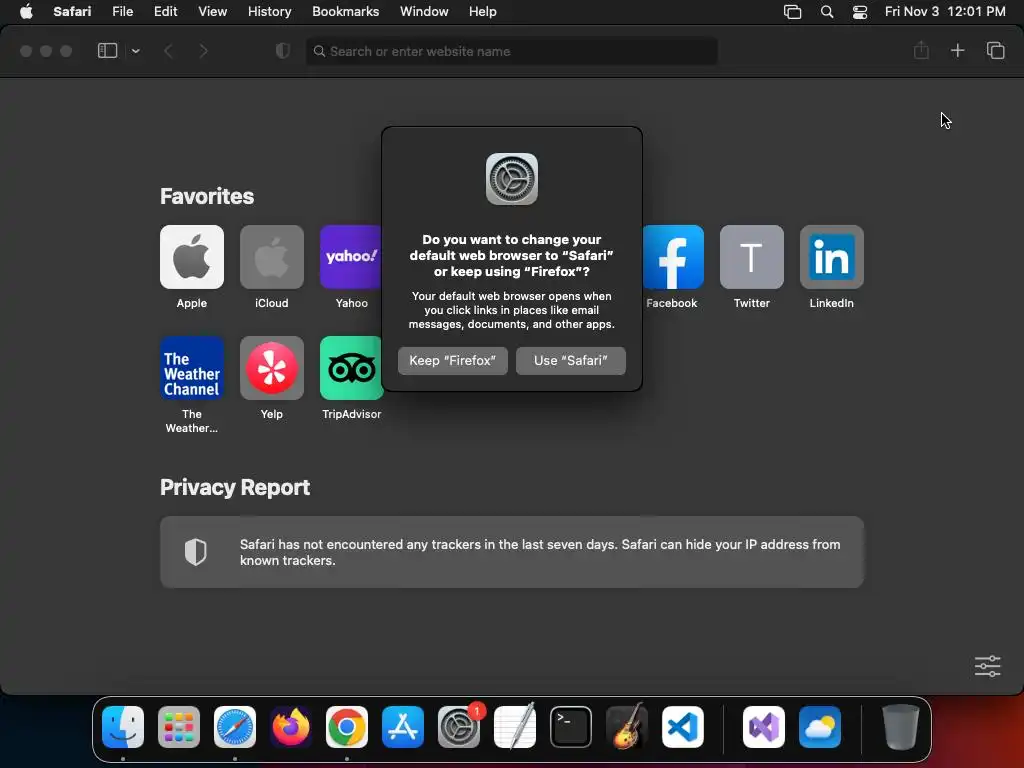Click Safari in the Dock
Image resolution: width=1024 pixels, height=768 pixels.
tap(235, 727)
